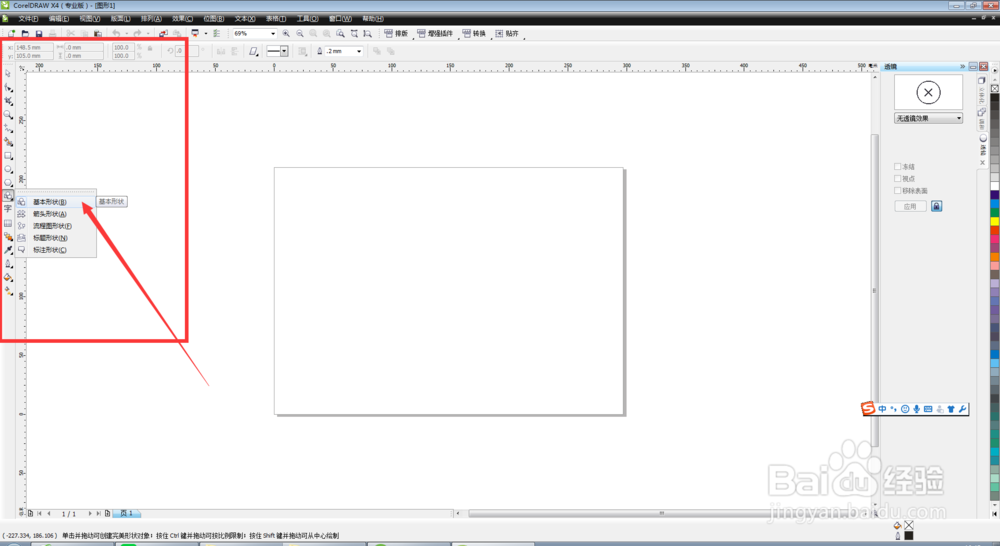Select the Eyedropper tool
The height and width of the screenshot is (546, 1000).
pyautogui.click(x=8, y=250)
